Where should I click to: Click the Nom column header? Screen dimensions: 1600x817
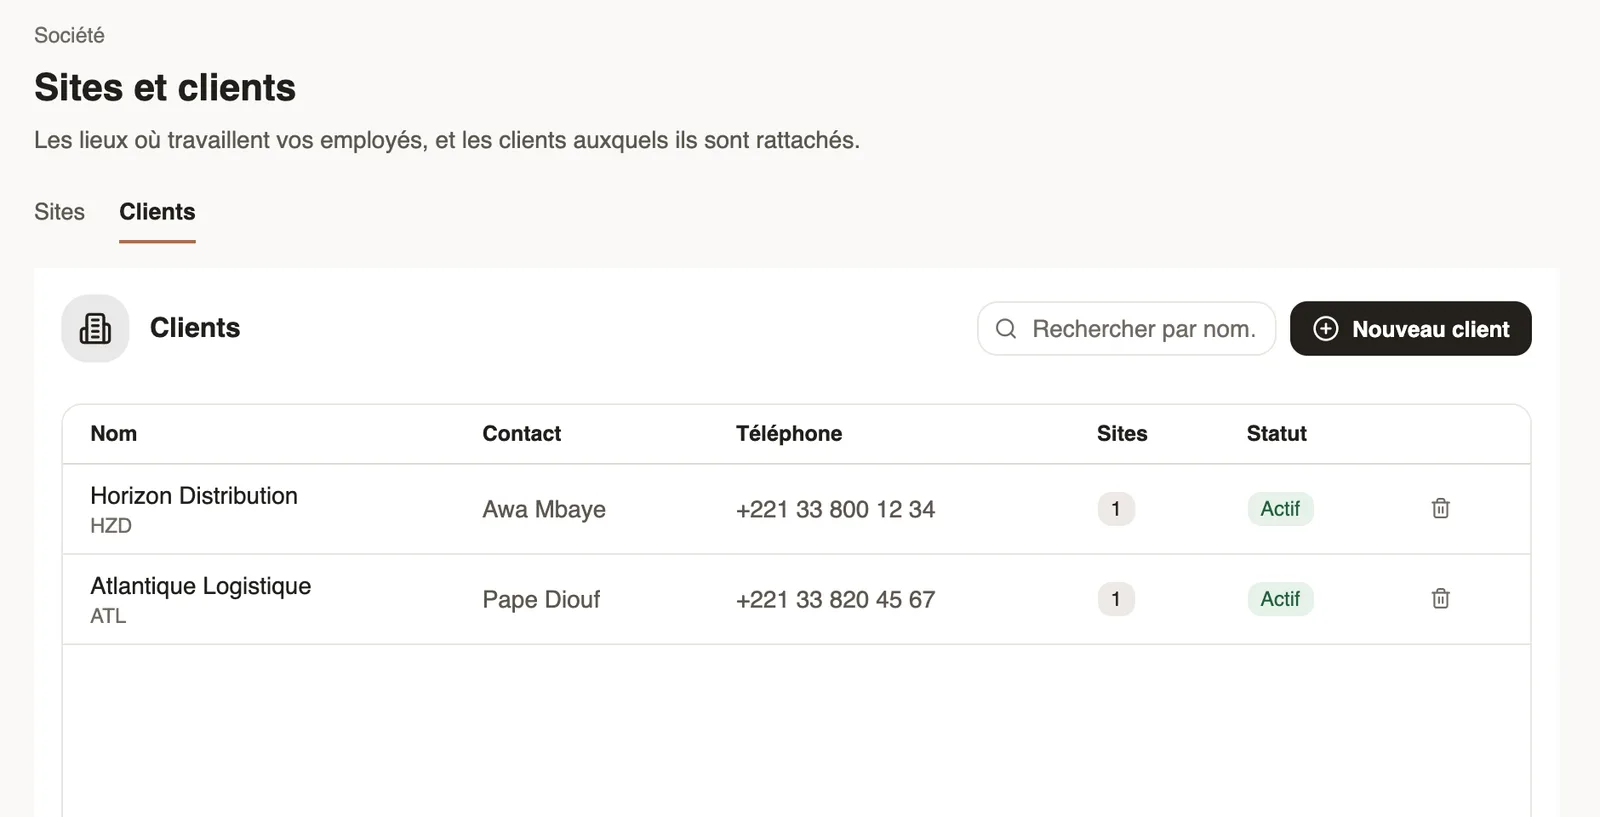point(114,433)
